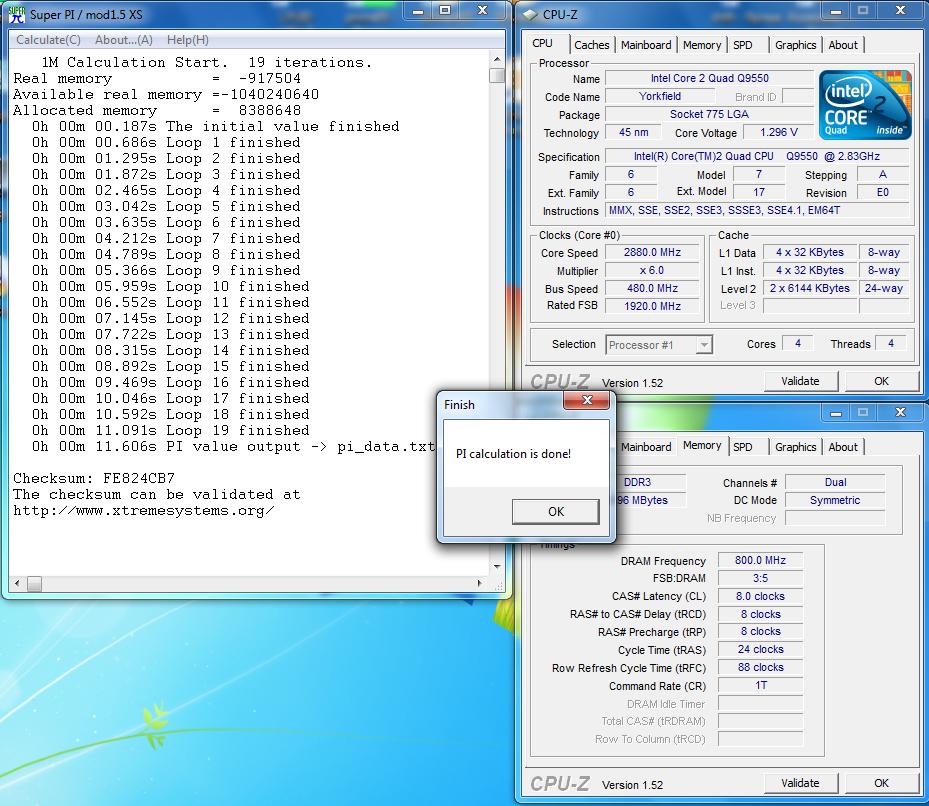Screen dimensions: 929x806
Task: Click scroll down arrow in Super PI log
Action: (x=496, y=567)
